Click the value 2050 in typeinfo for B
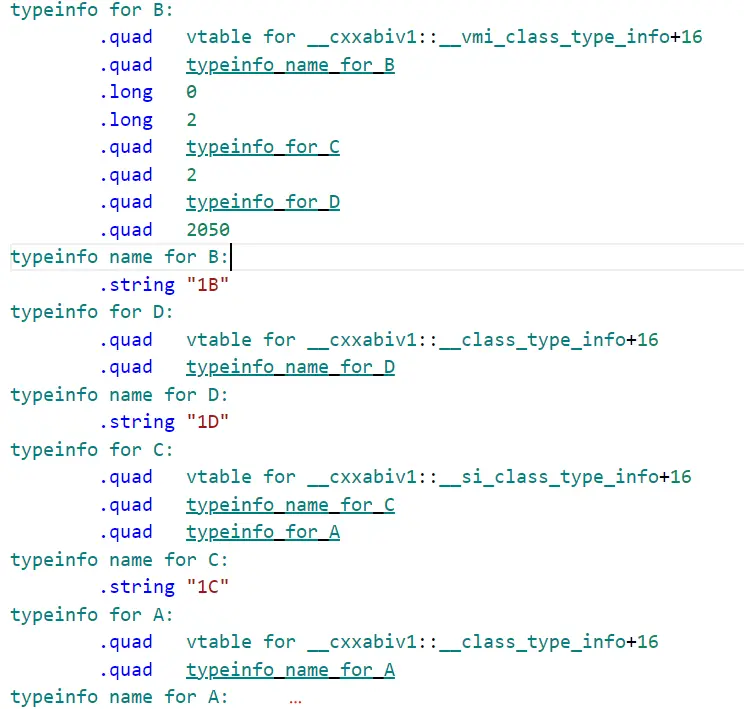This screenshot has height=709, width=744. pyautogui.click(x=208, y=230)
